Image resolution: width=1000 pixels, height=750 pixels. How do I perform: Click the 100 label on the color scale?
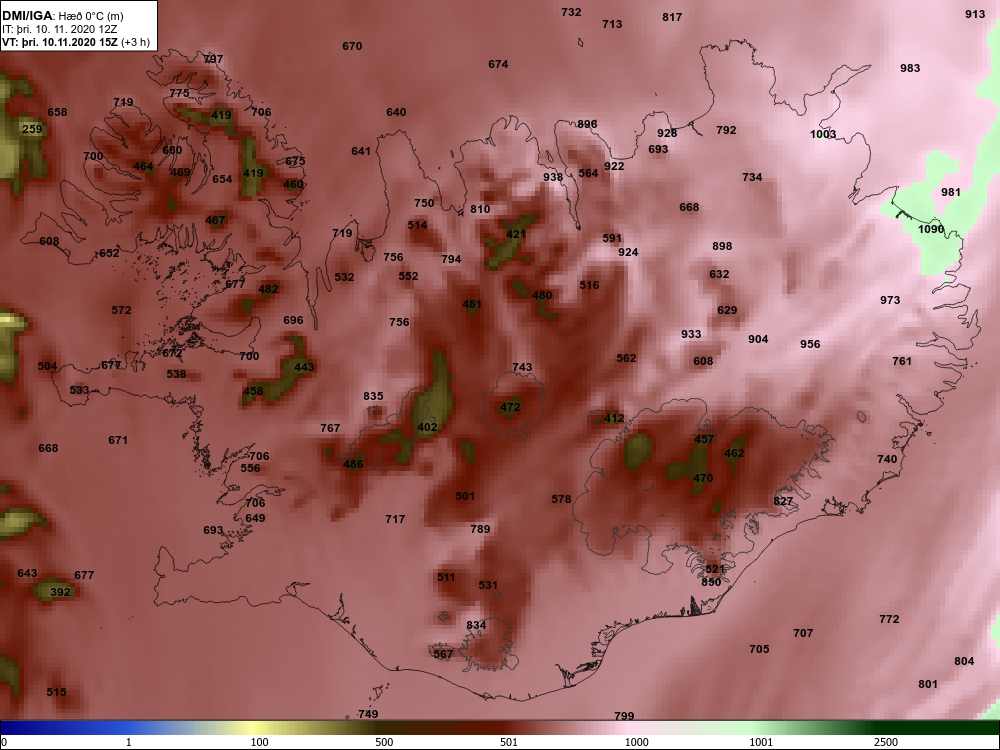259,742
